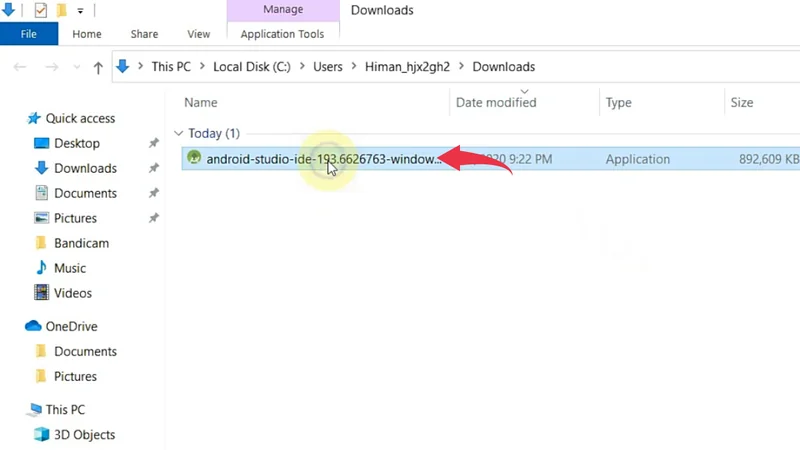Click the Back navigation arrow

click(x=20, y=67)
